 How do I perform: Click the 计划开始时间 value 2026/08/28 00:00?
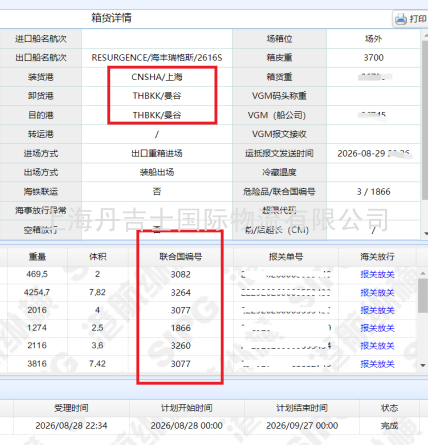[x=187, y=426]
